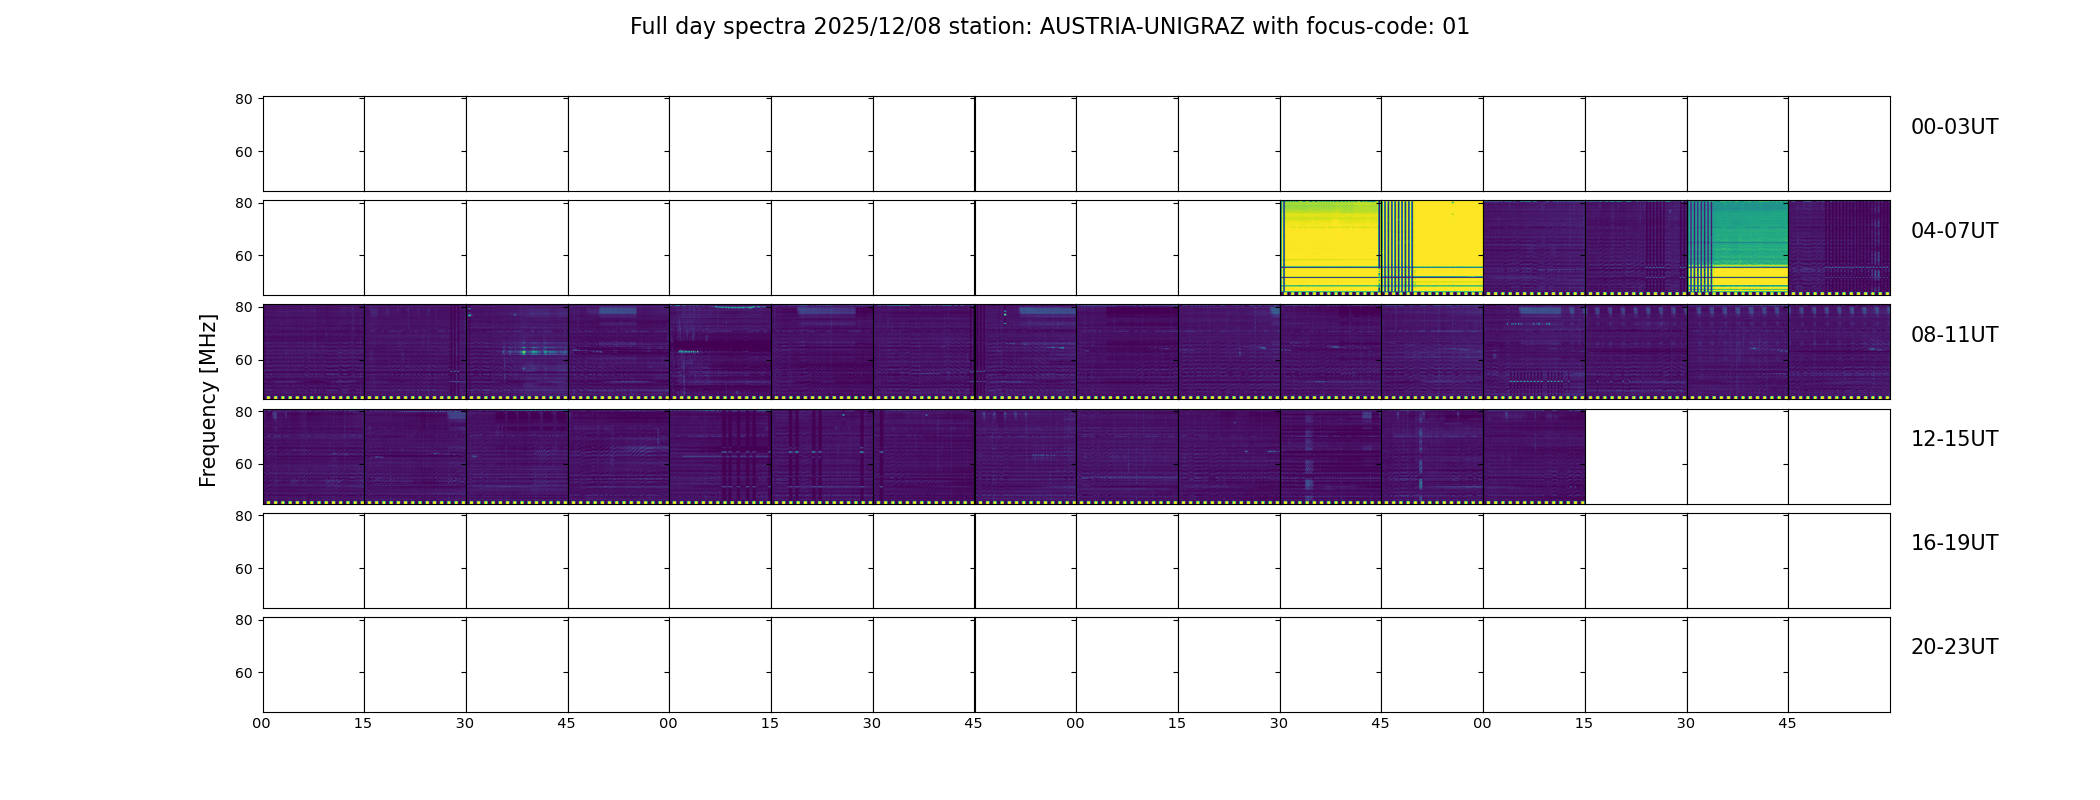
Task: Click the 80 tick label of the 08-11UT row
Action: pos(243,307)
